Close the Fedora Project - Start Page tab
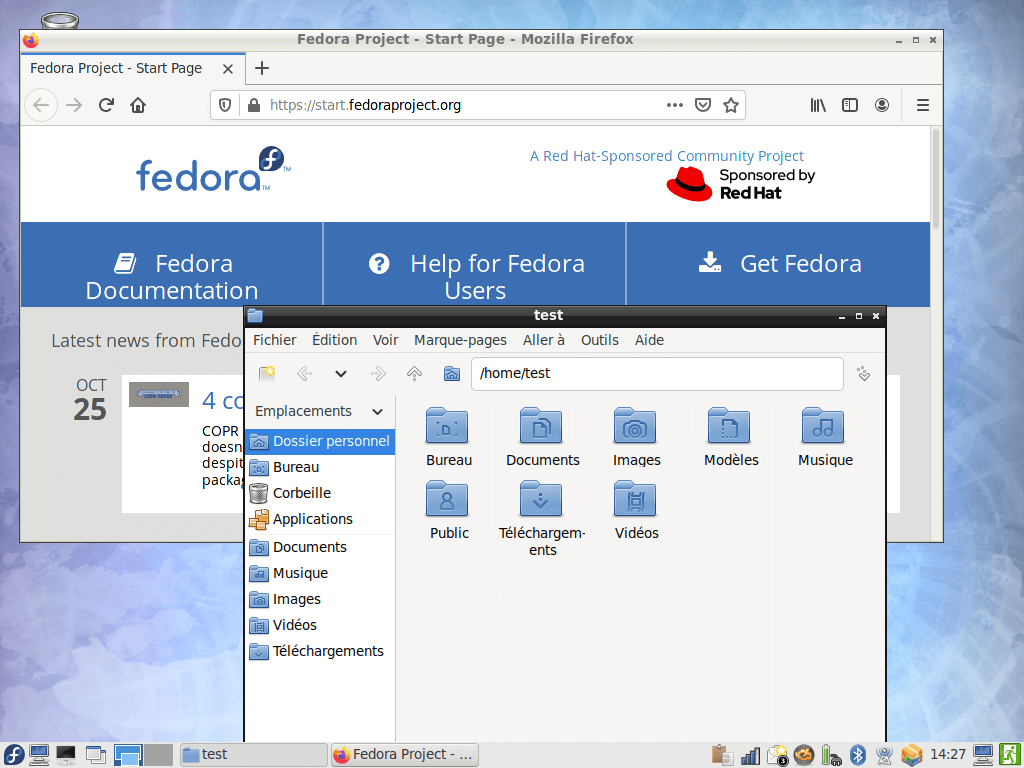 (x=228, y=69)
